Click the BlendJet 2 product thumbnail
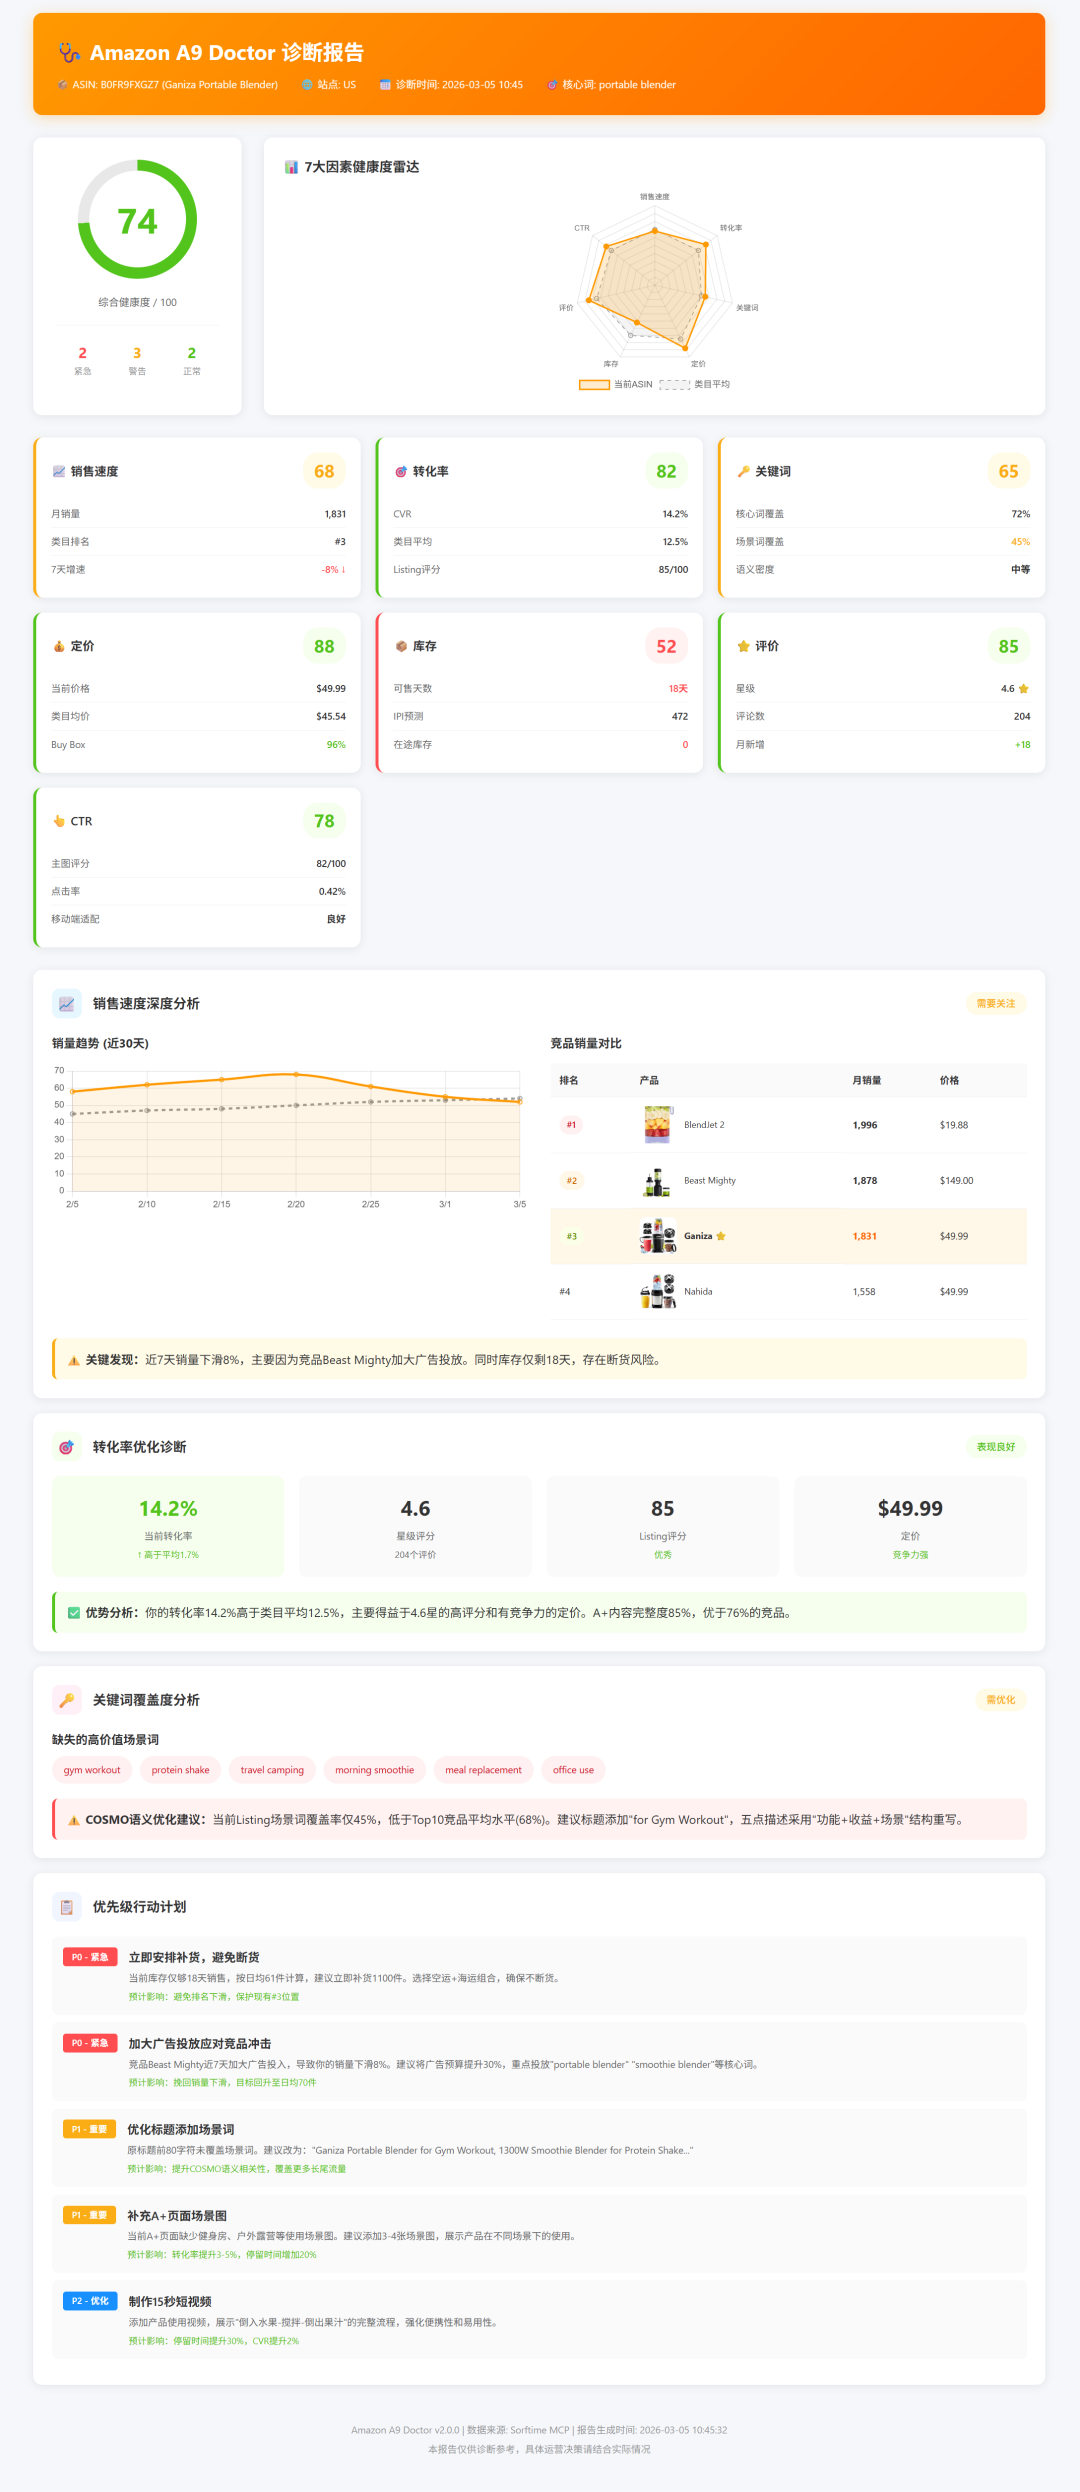This screenshot has height=2492, width=1080. tap(657, 1125)
